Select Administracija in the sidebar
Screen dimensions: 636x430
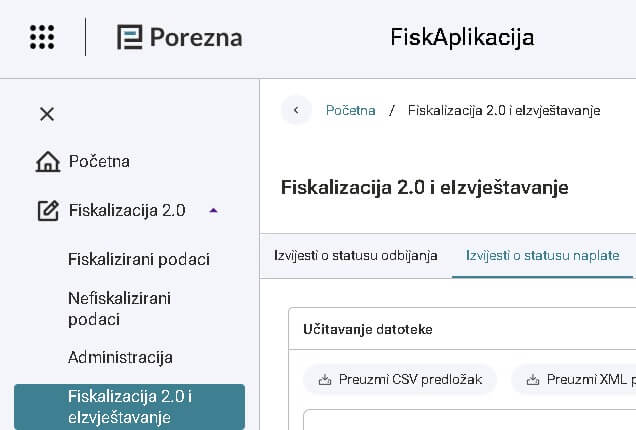(x=120, y=357)
